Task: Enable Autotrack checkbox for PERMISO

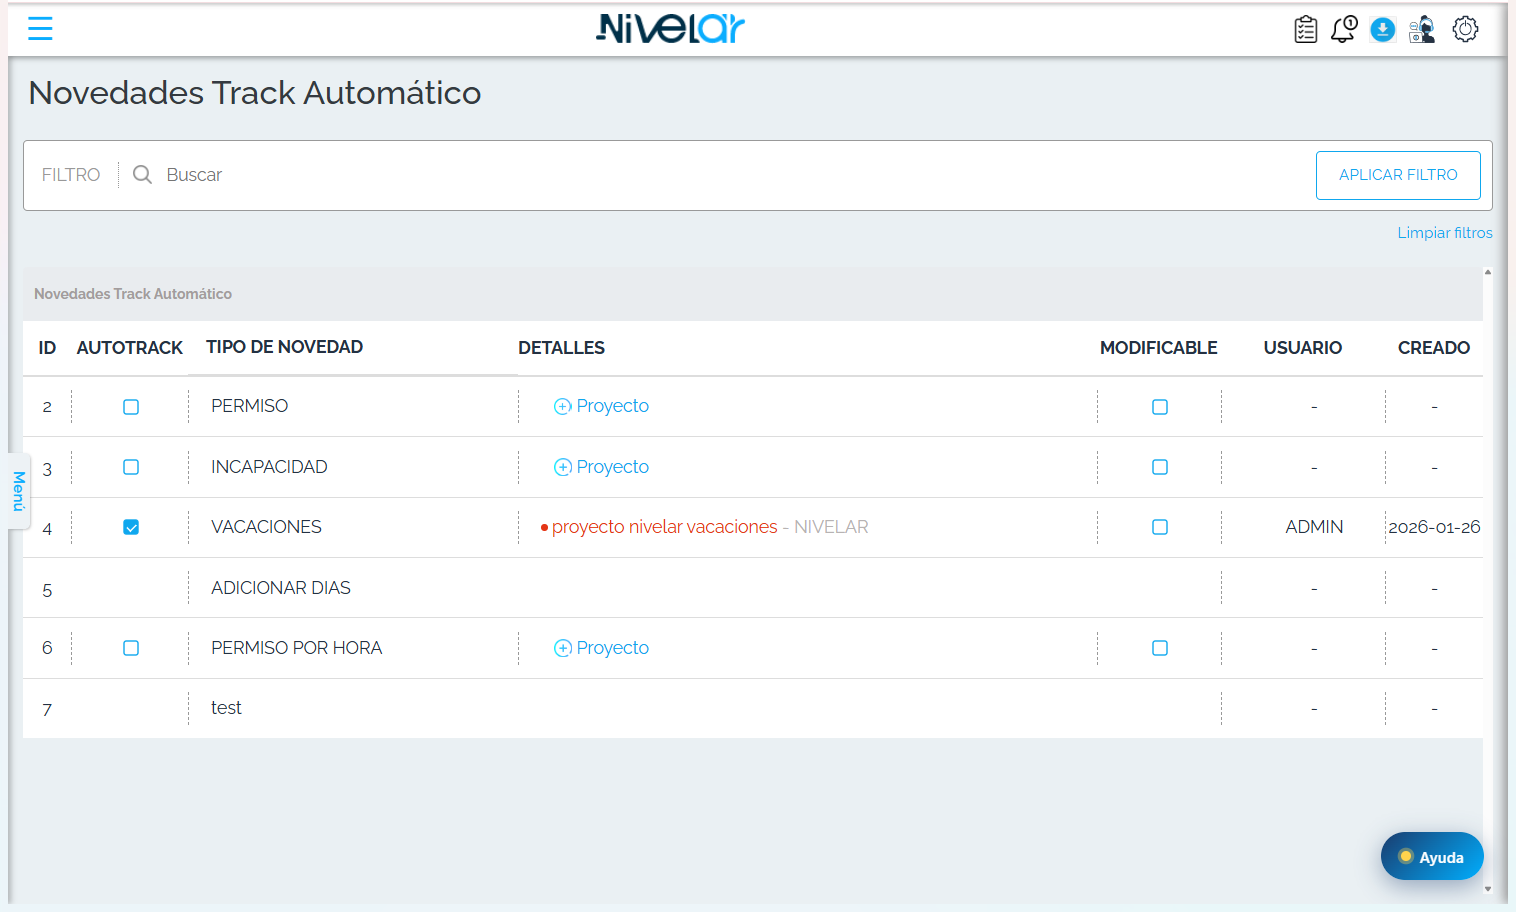Action: click(131, 407)
